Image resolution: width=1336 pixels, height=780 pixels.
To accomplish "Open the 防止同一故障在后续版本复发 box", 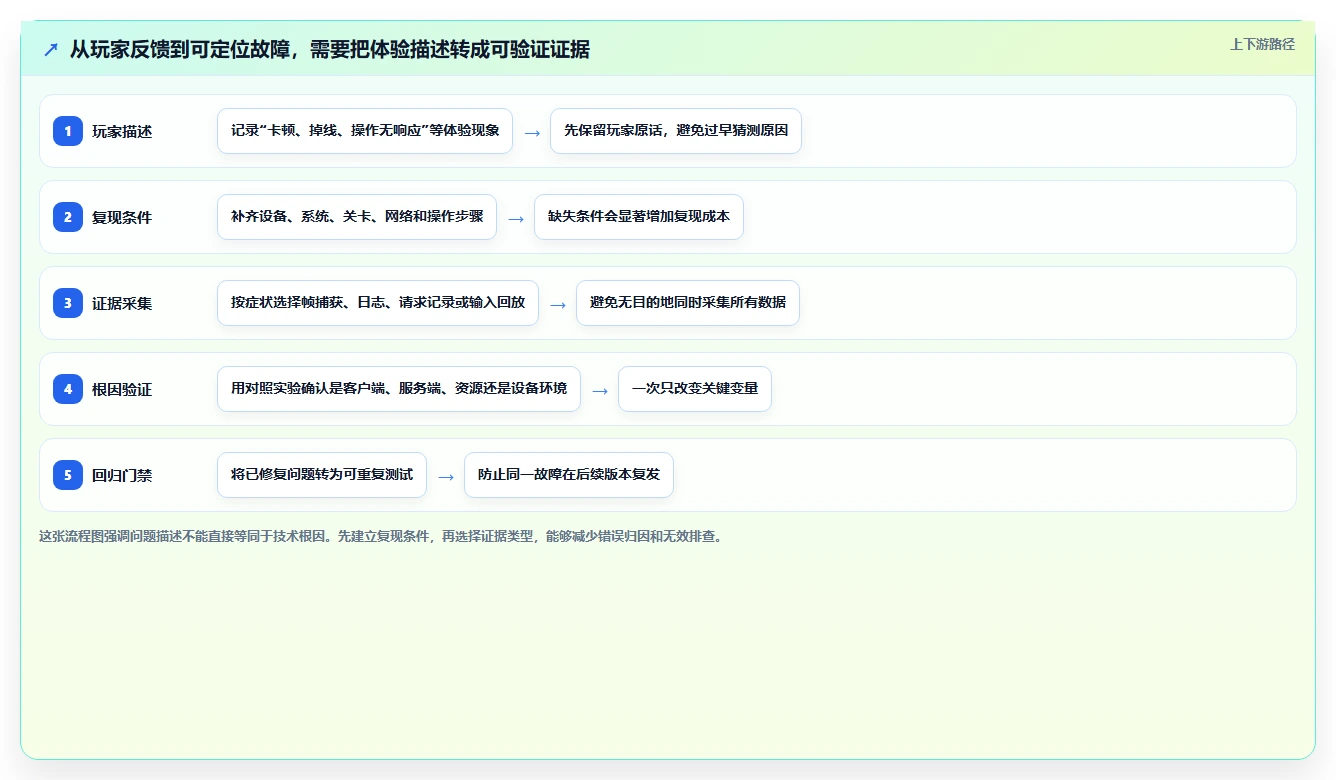I will click(569, 475).
